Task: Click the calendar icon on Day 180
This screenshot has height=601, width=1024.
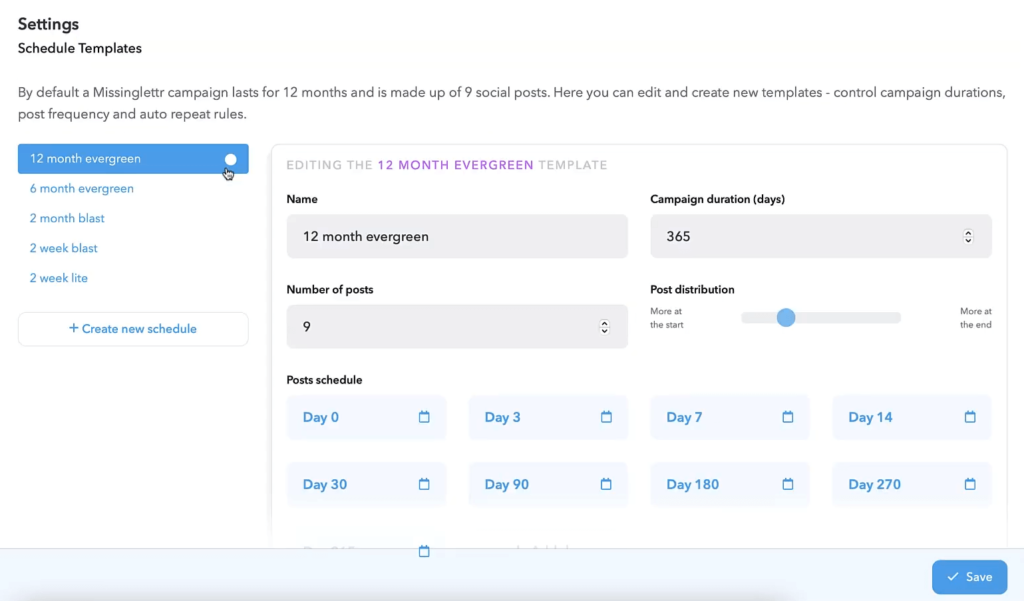Action: 788,484
